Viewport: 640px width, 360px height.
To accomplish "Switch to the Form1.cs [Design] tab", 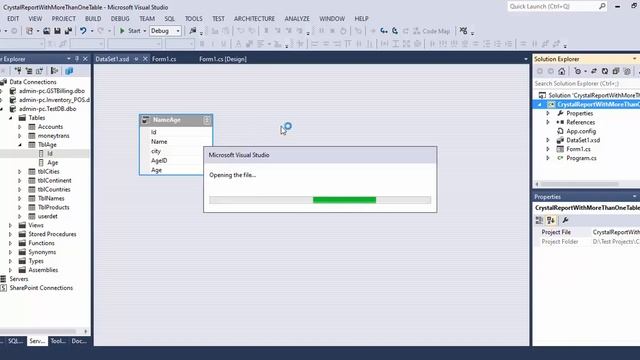I will pos(223,59).
